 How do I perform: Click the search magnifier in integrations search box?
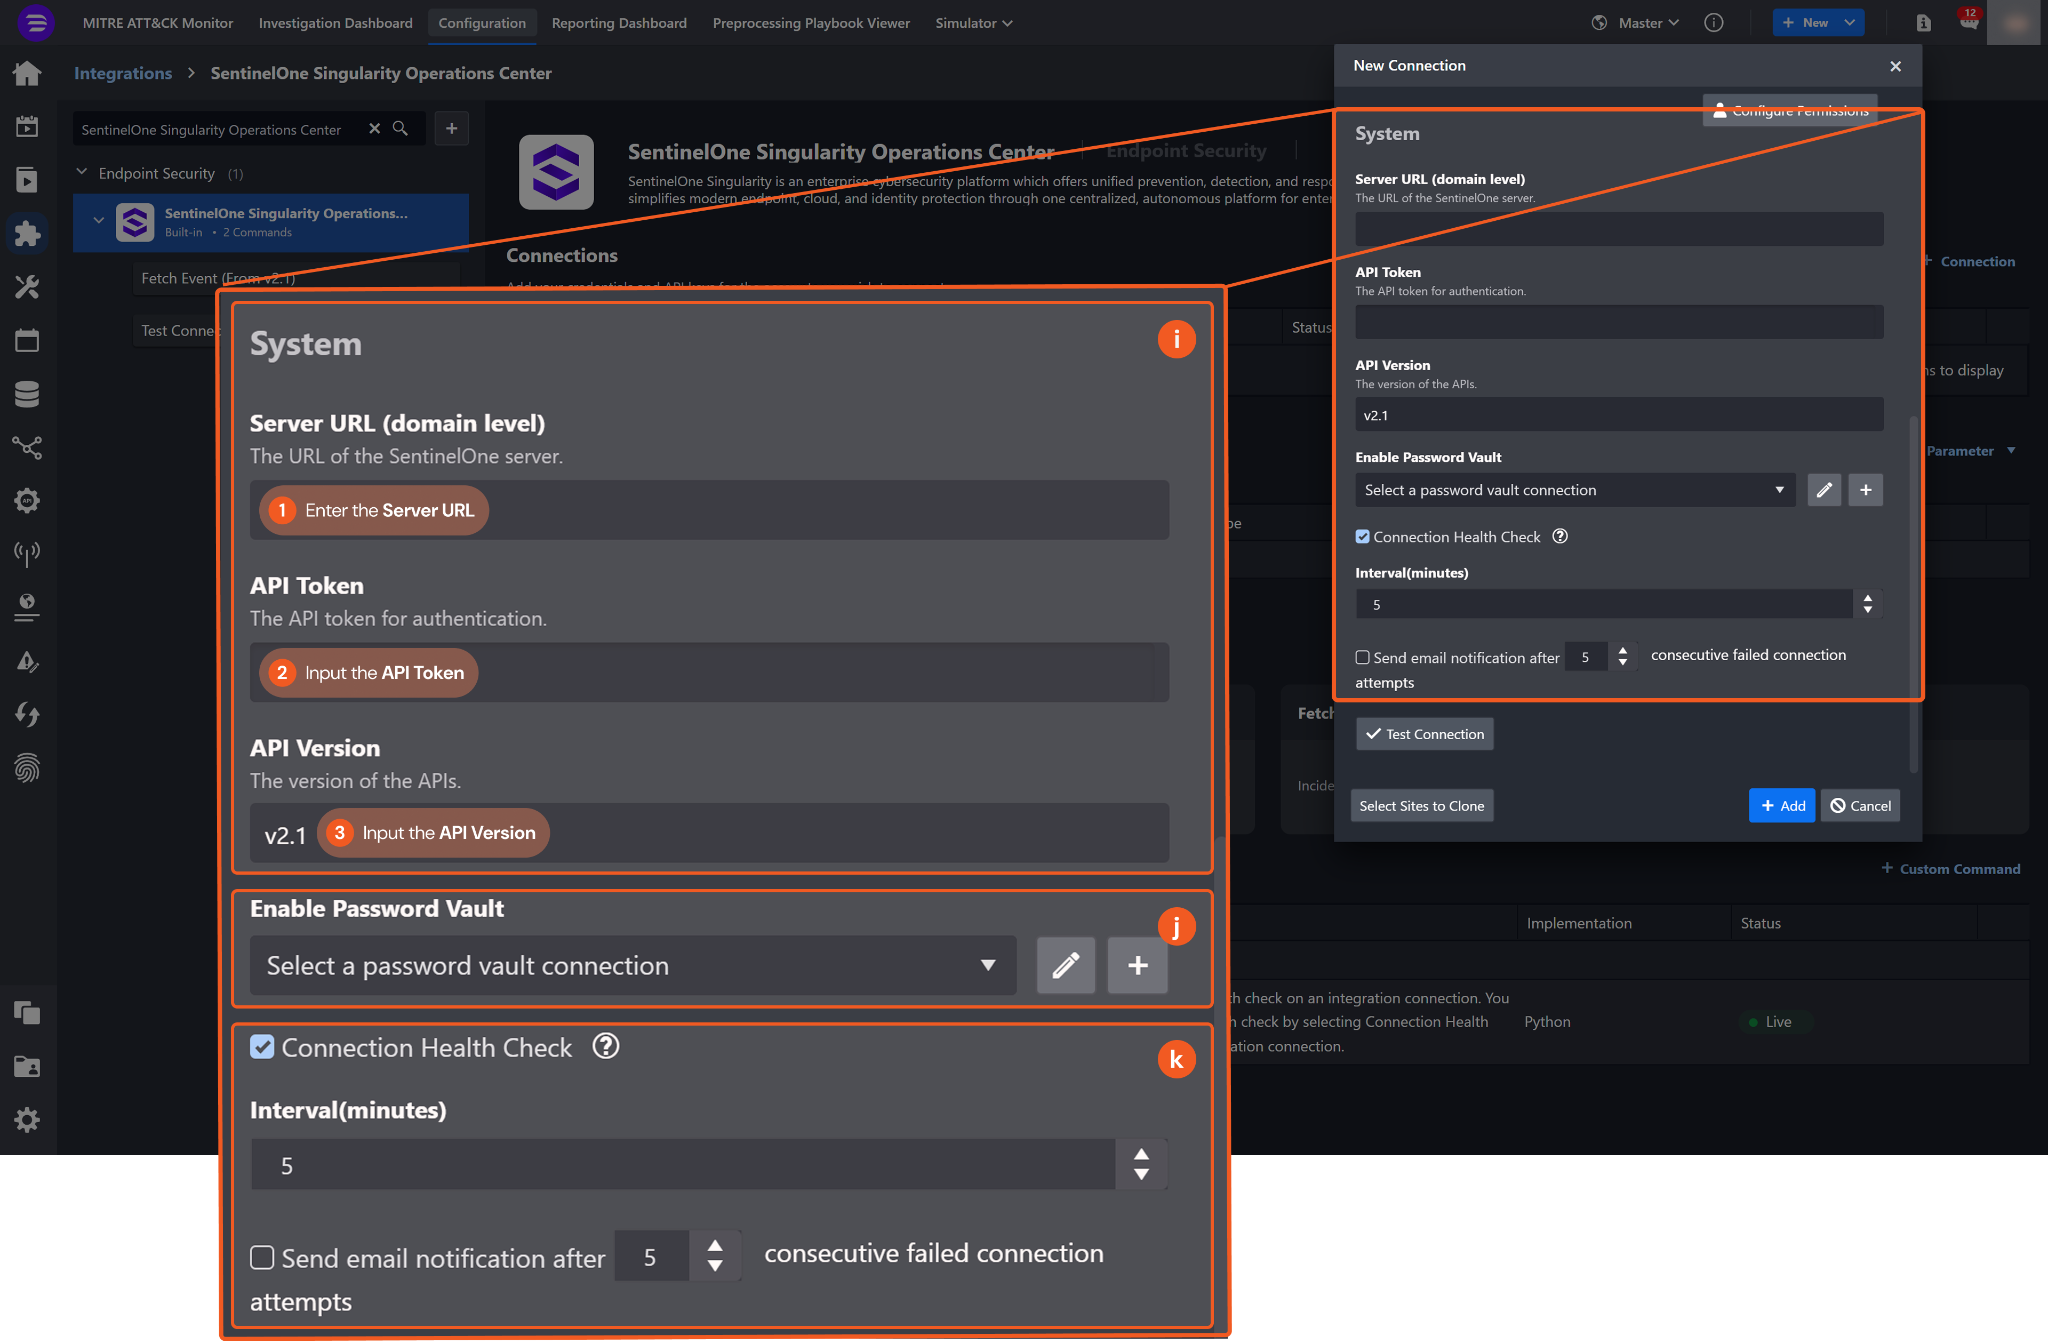tap(400, 129)
